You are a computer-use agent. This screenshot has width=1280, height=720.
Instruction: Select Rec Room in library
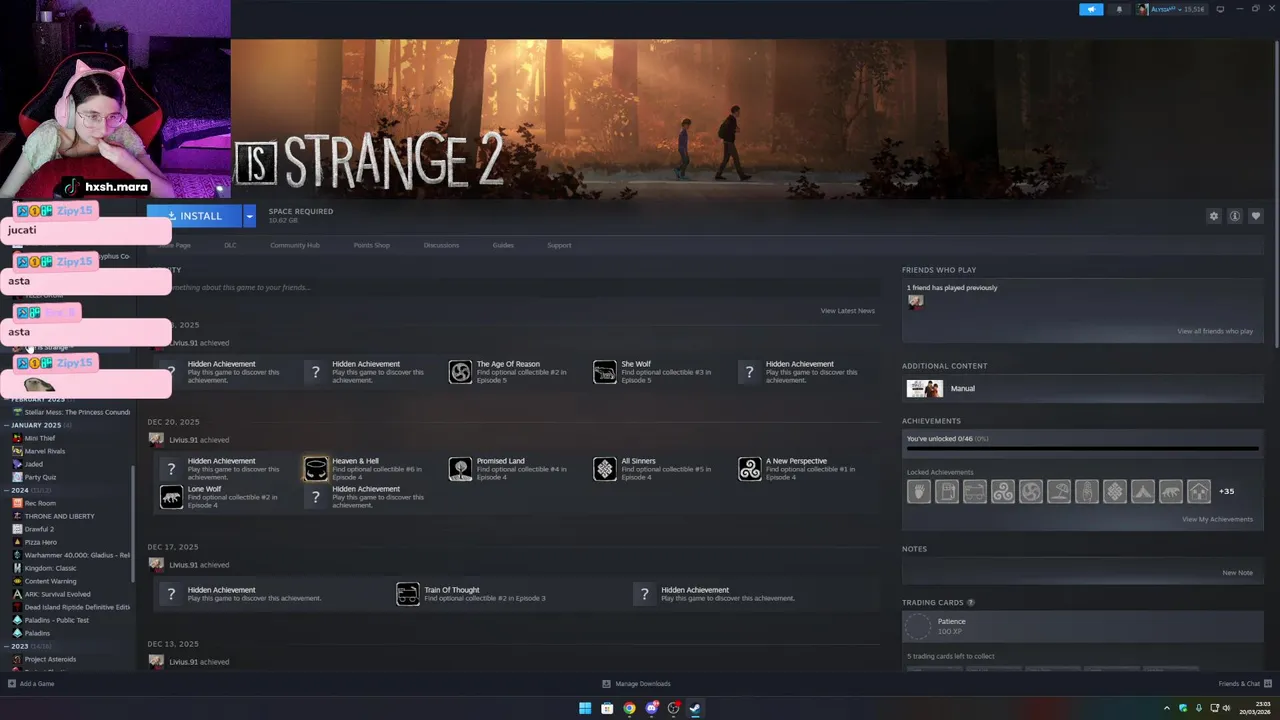click(40, 503)
